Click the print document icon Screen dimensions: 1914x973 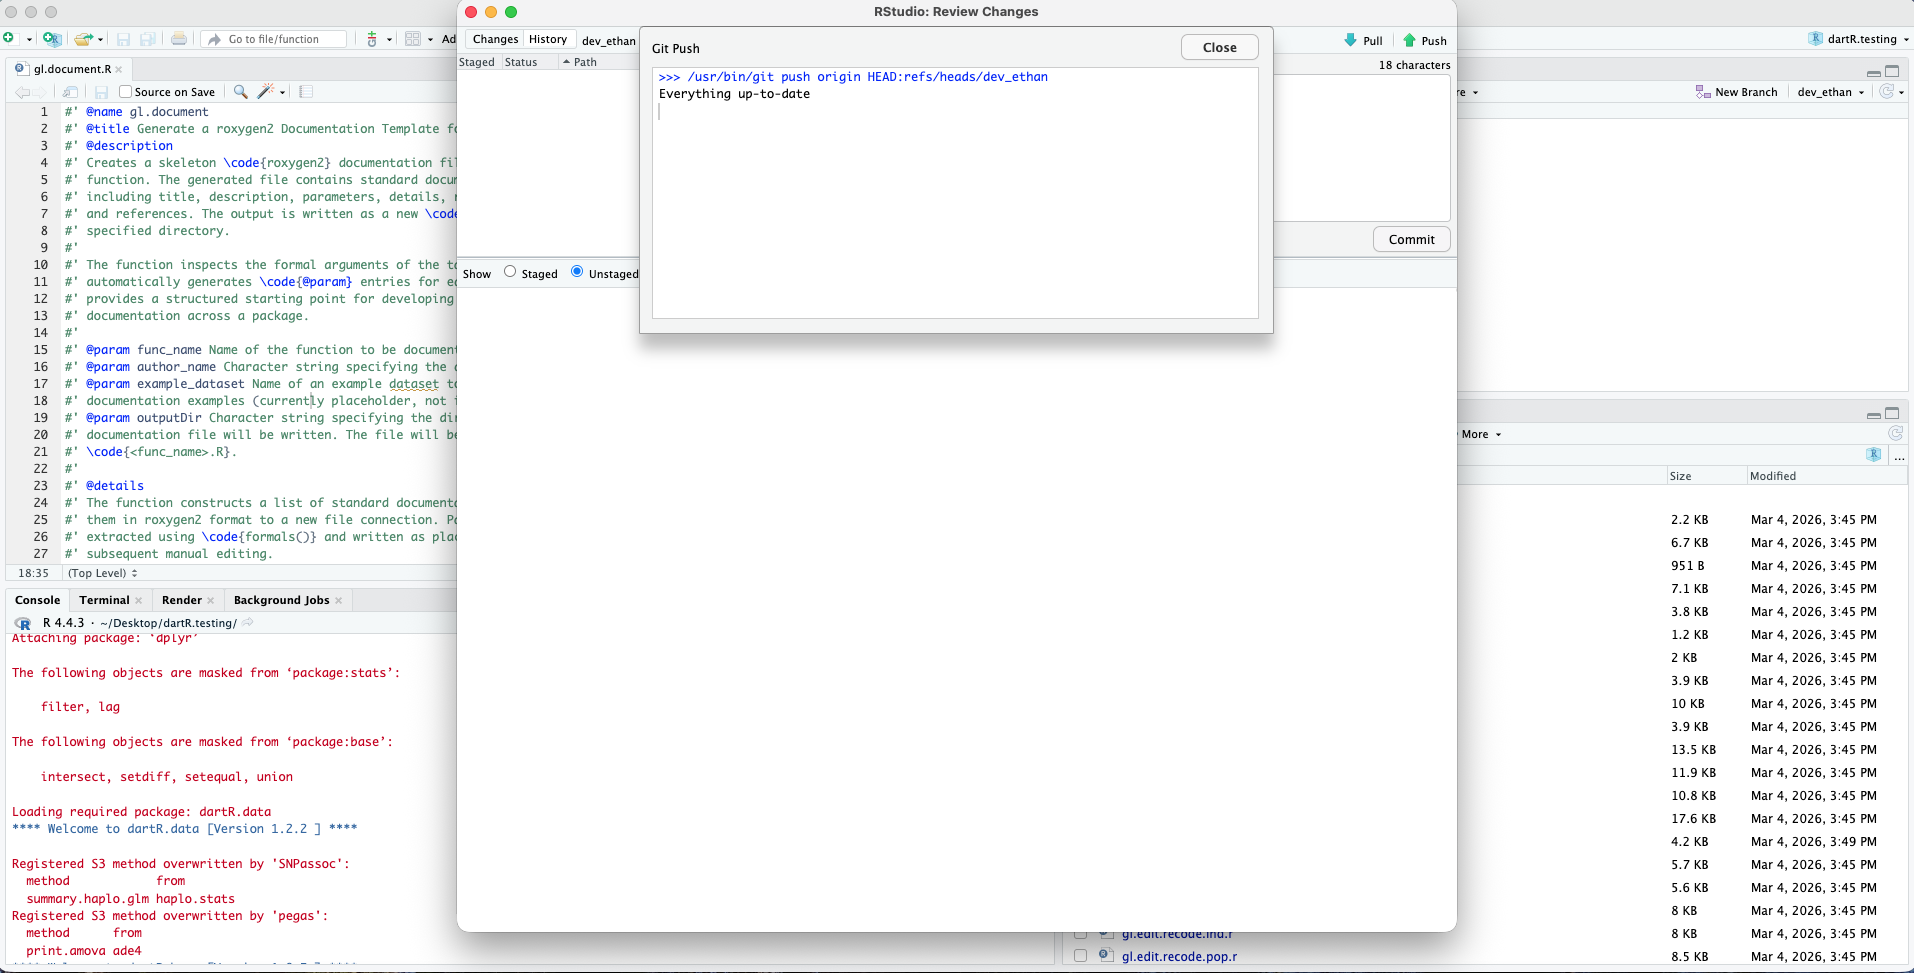(178, 39)
